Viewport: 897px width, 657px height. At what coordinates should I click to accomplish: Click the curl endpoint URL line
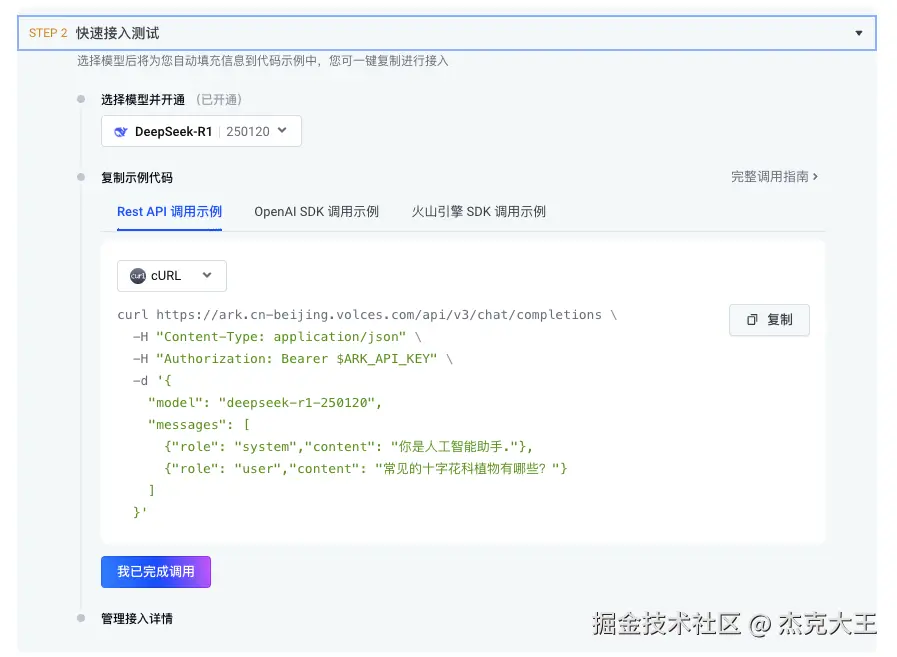(x=367, y=315)
